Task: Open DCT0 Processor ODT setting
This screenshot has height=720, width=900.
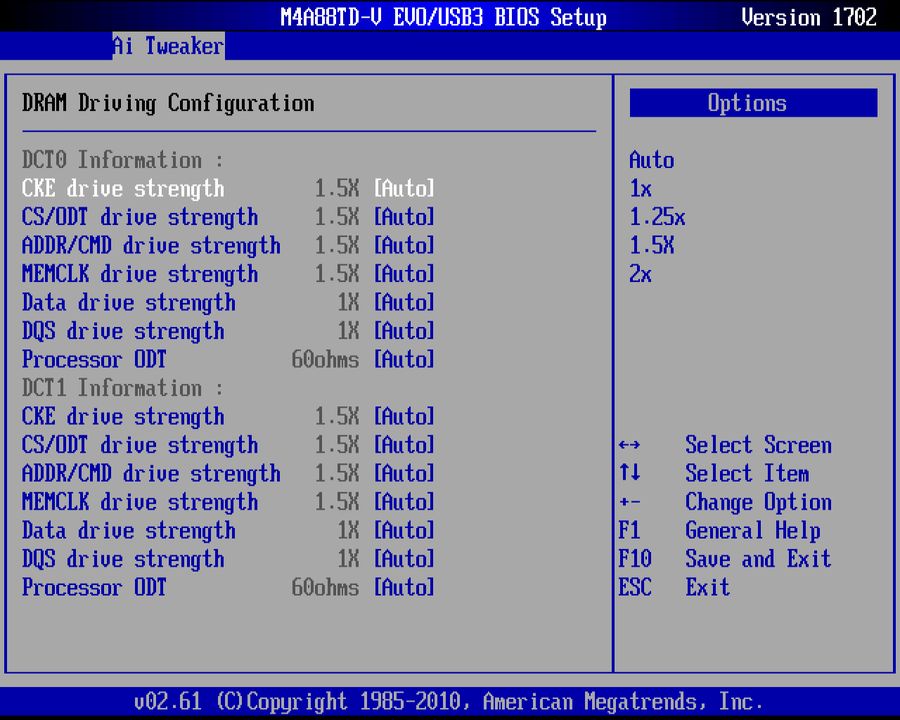Action: coord(94,360)
